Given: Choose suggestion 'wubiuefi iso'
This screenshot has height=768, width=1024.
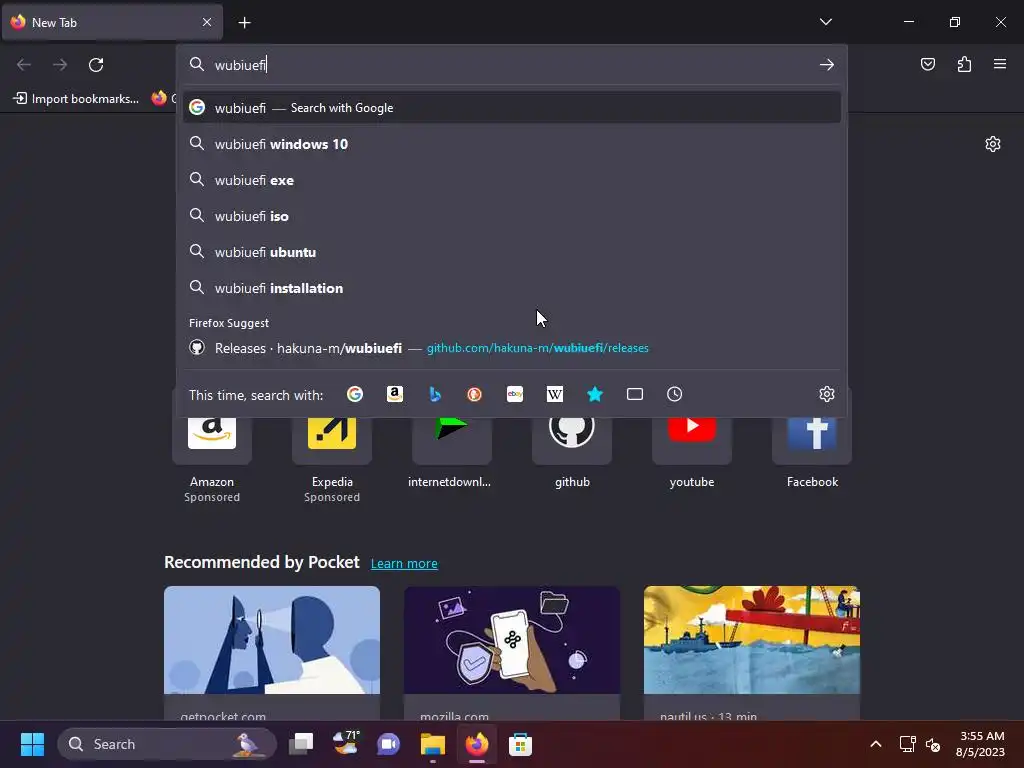Looking at the screenshot, I should (x=512, y=216).
